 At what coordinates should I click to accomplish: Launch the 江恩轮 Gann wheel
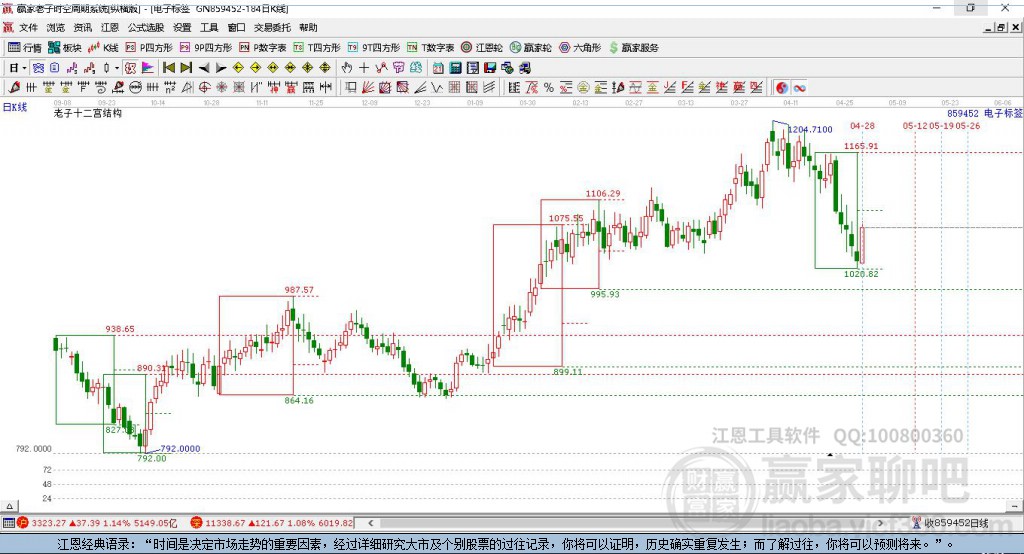(x=481, y=48)
